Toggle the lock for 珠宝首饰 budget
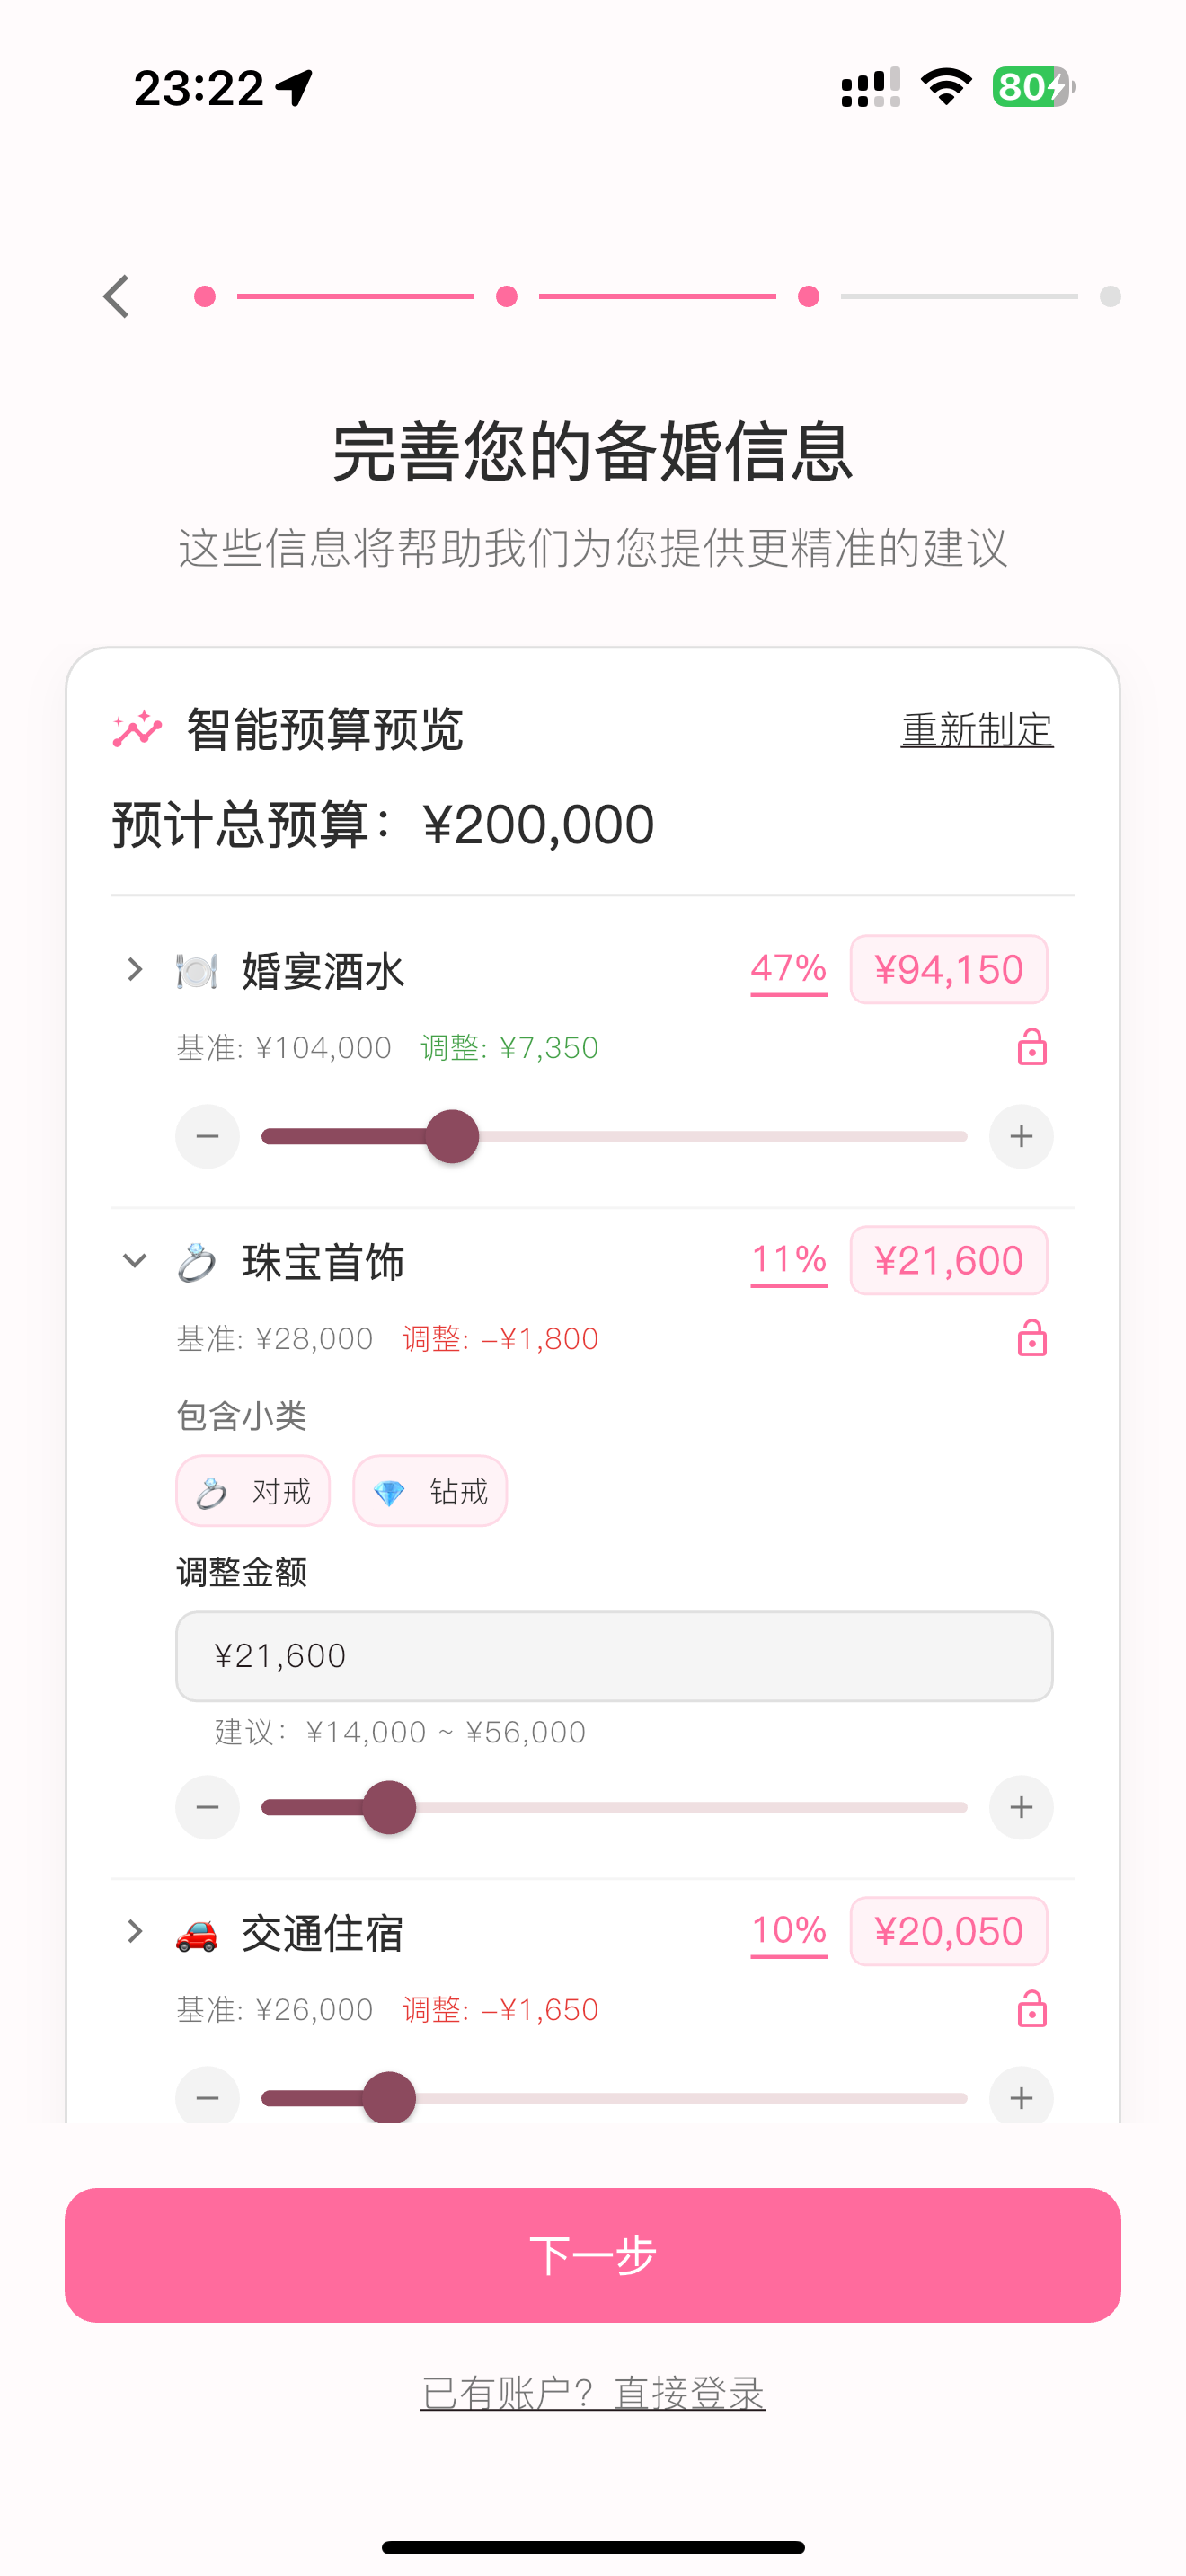The height and width of the screenshot is (2576, 1186). [1032, 1339]
